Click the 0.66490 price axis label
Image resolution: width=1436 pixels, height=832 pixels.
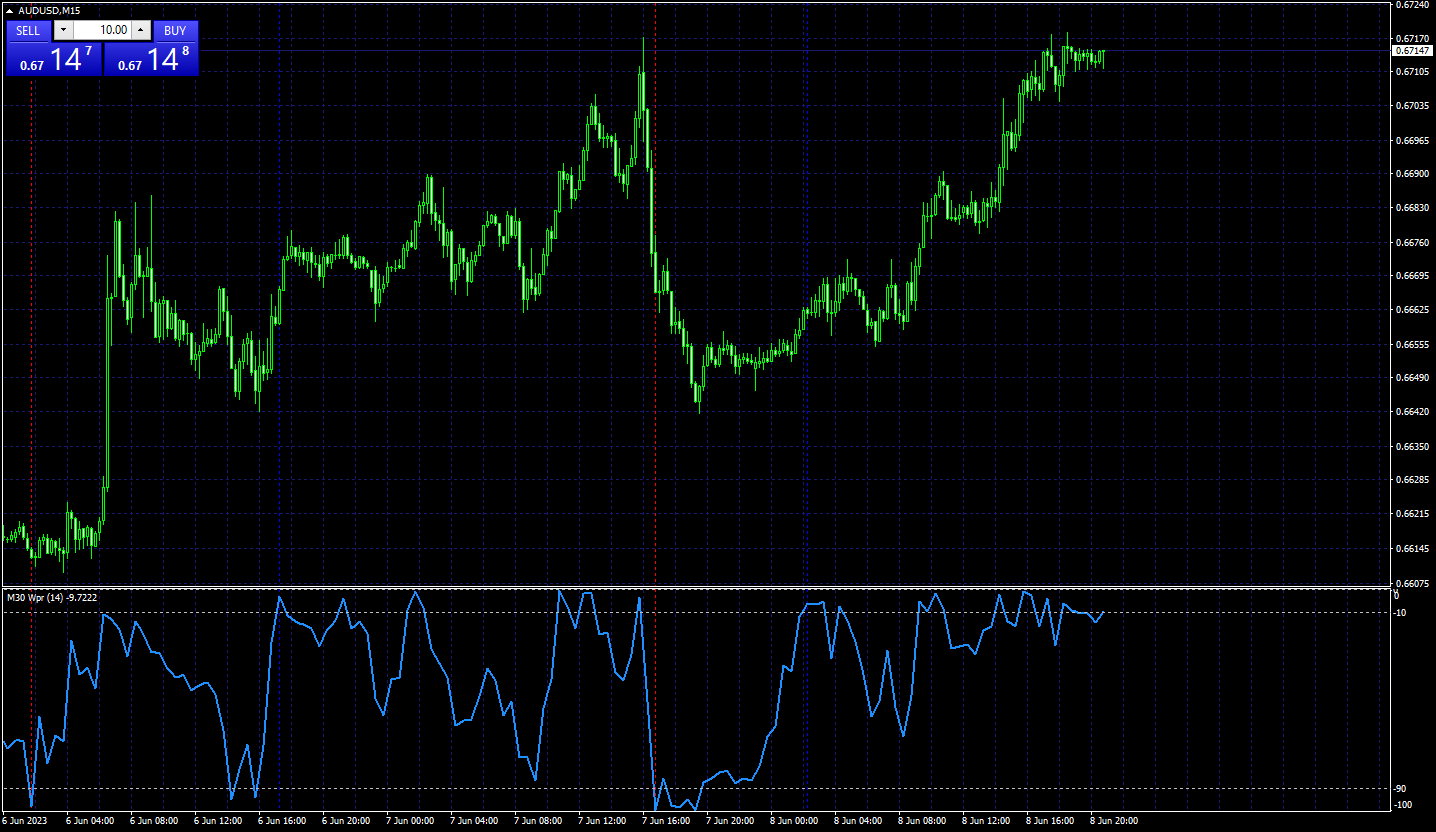[x=1412, y=378]
